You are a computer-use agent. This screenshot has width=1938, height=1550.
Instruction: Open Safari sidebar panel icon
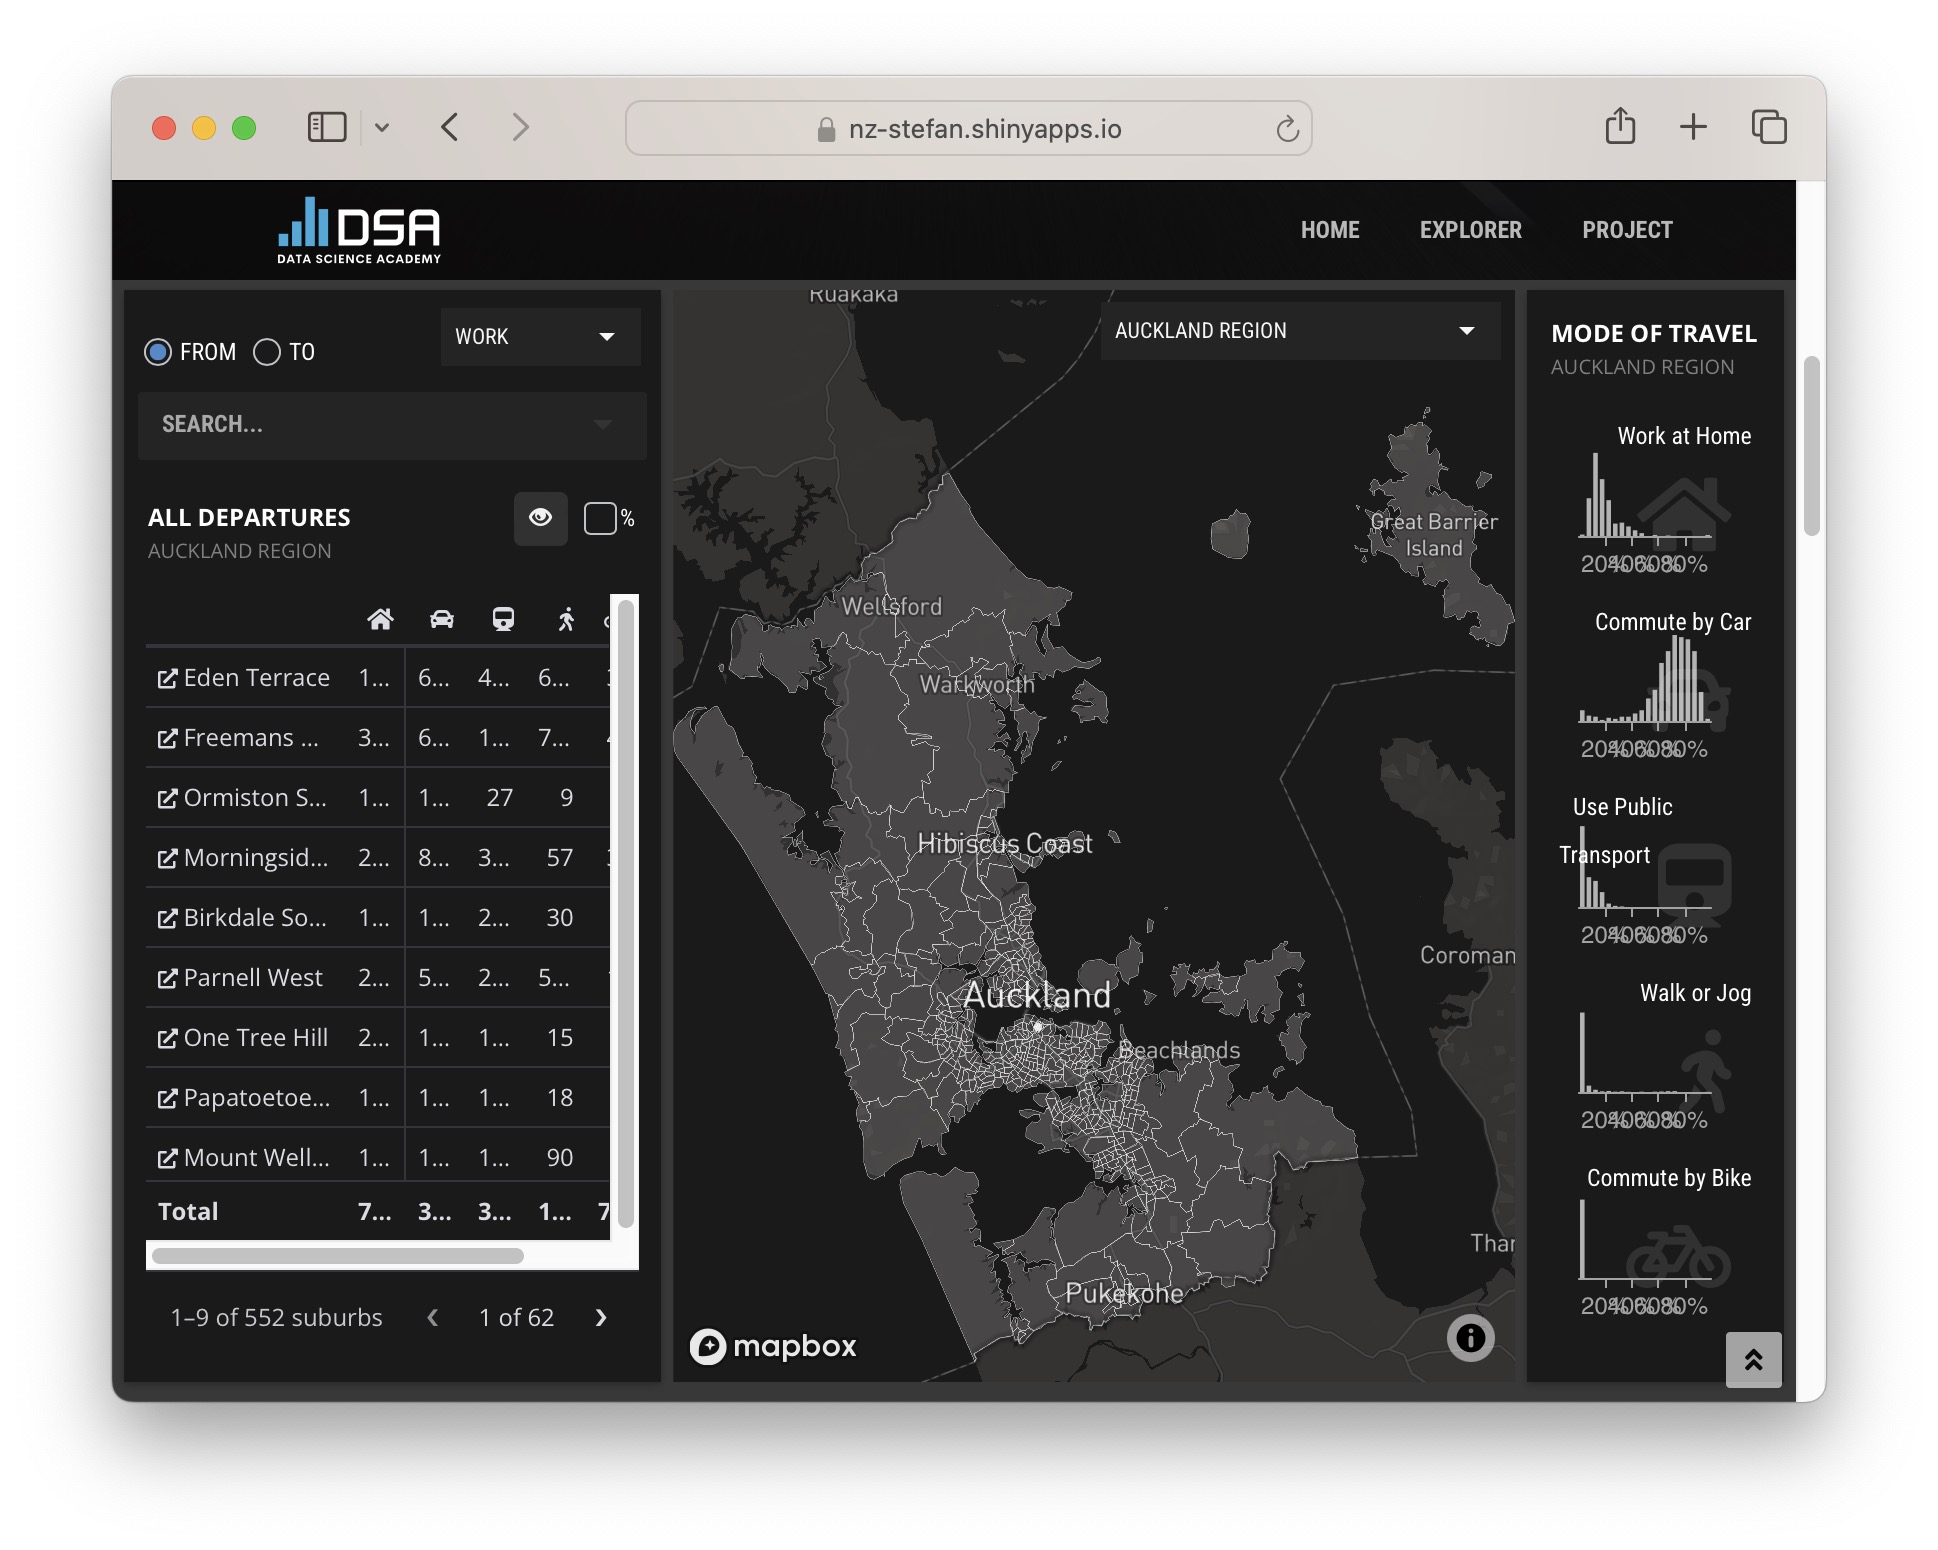(326, 127)
